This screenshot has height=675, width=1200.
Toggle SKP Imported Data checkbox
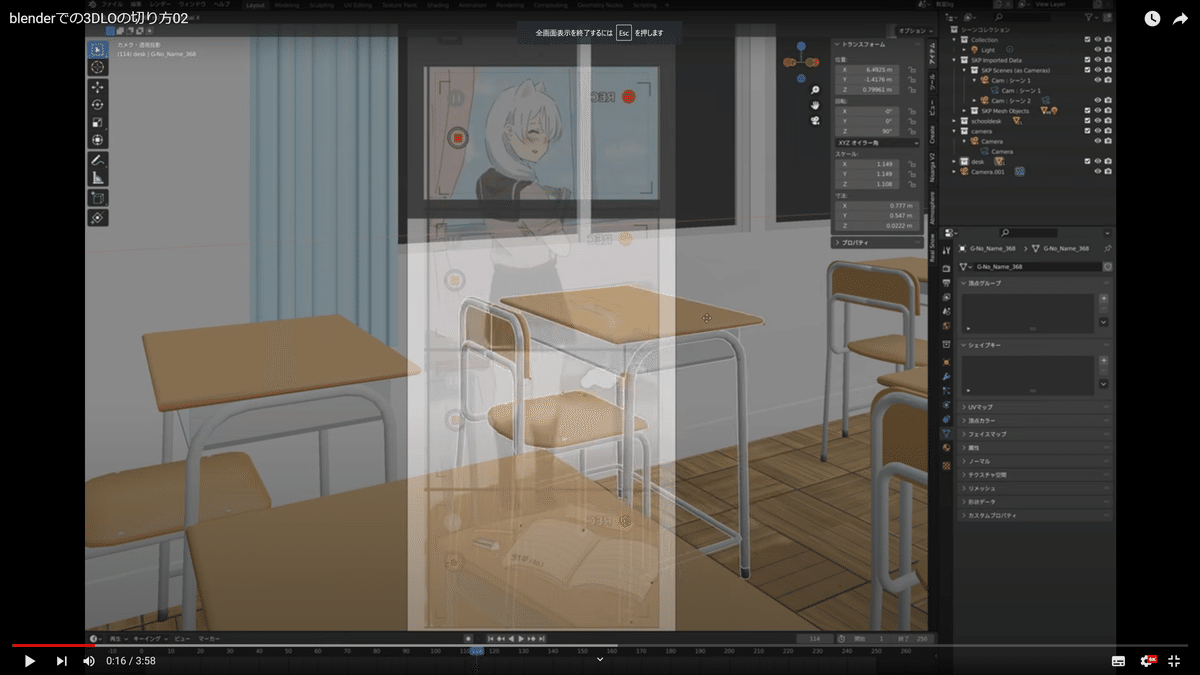point(1088,60)
